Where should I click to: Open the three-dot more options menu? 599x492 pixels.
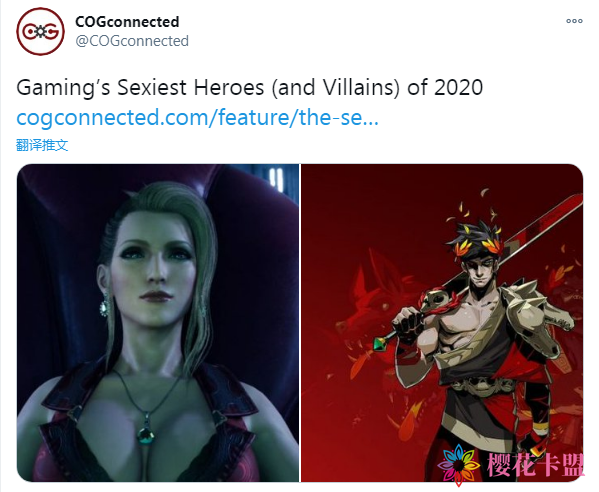(x=574, y=21)
